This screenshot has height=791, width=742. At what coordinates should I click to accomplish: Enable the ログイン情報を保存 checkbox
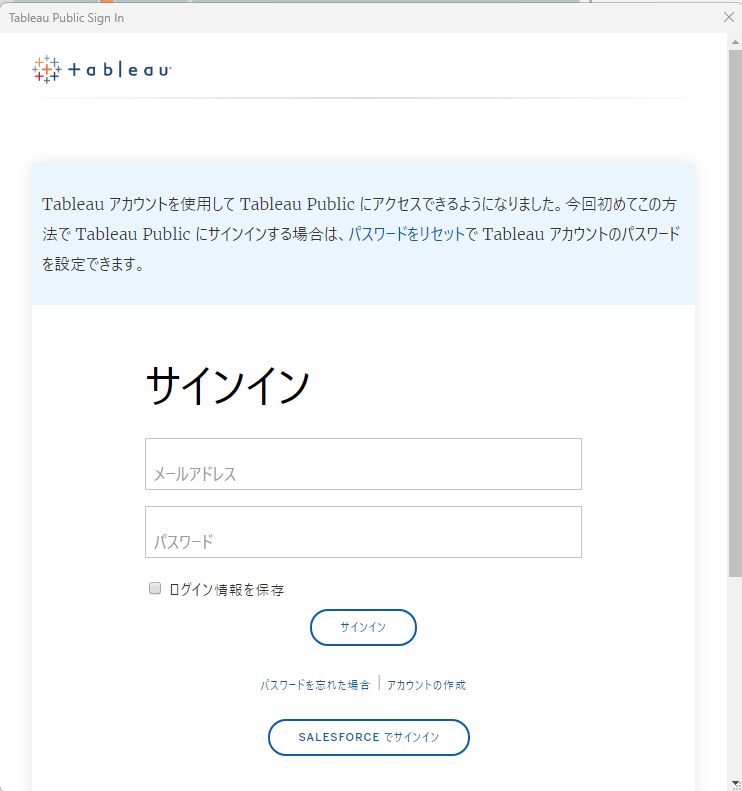click(x=155, y=589)
